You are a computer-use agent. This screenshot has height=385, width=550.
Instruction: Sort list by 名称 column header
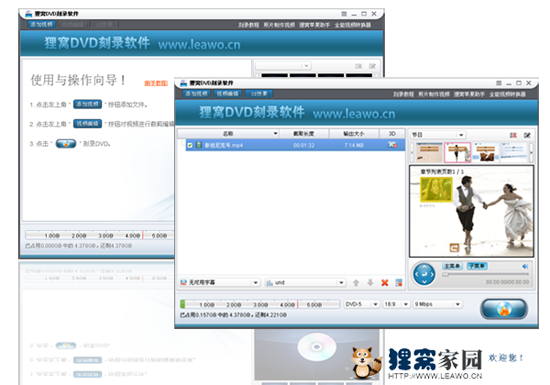228,134
